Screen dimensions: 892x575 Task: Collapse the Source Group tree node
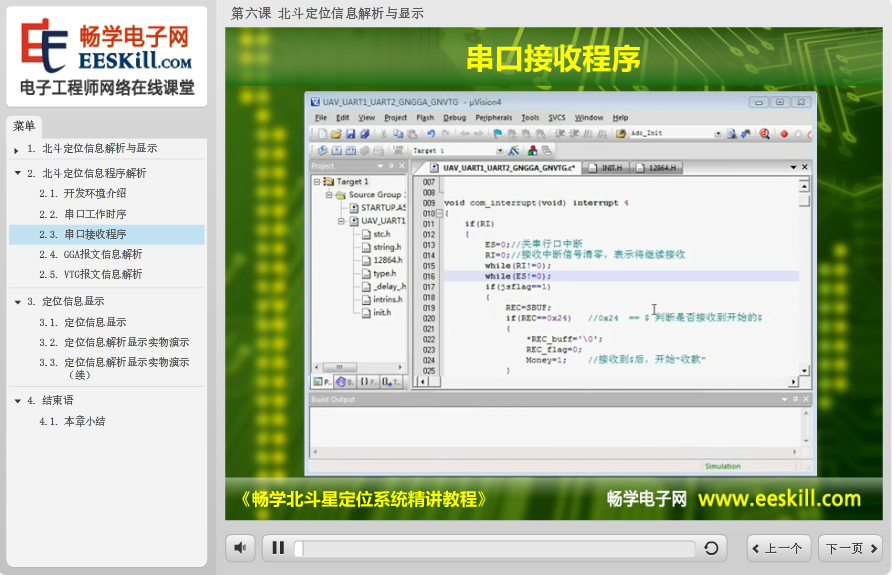pyautogui.click(x=329, y=195)
